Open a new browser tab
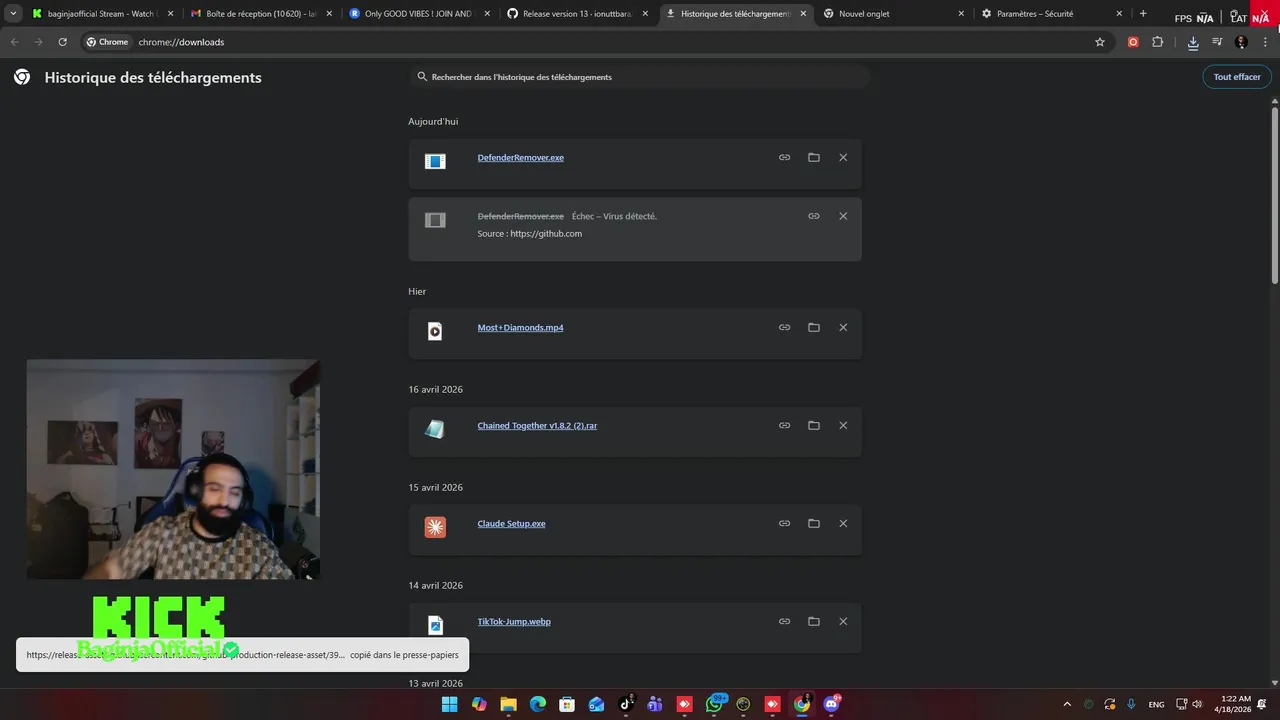This screenshot has width=1280, height=720. (1143, 14)
